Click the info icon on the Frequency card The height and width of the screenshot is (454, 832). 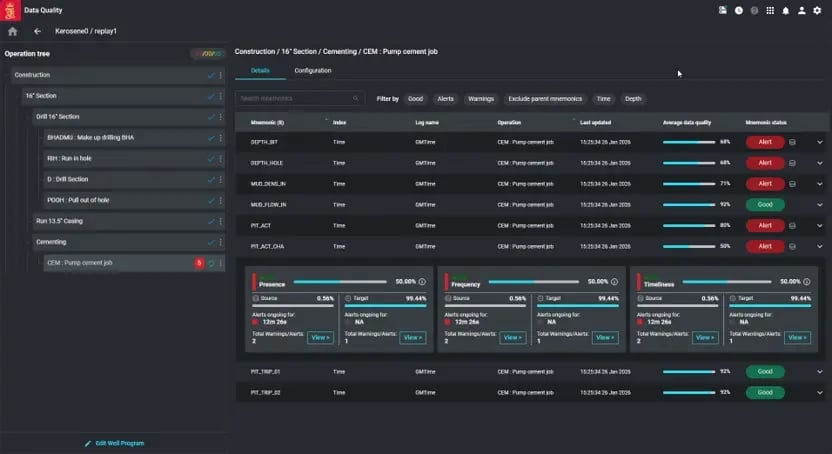614,282
